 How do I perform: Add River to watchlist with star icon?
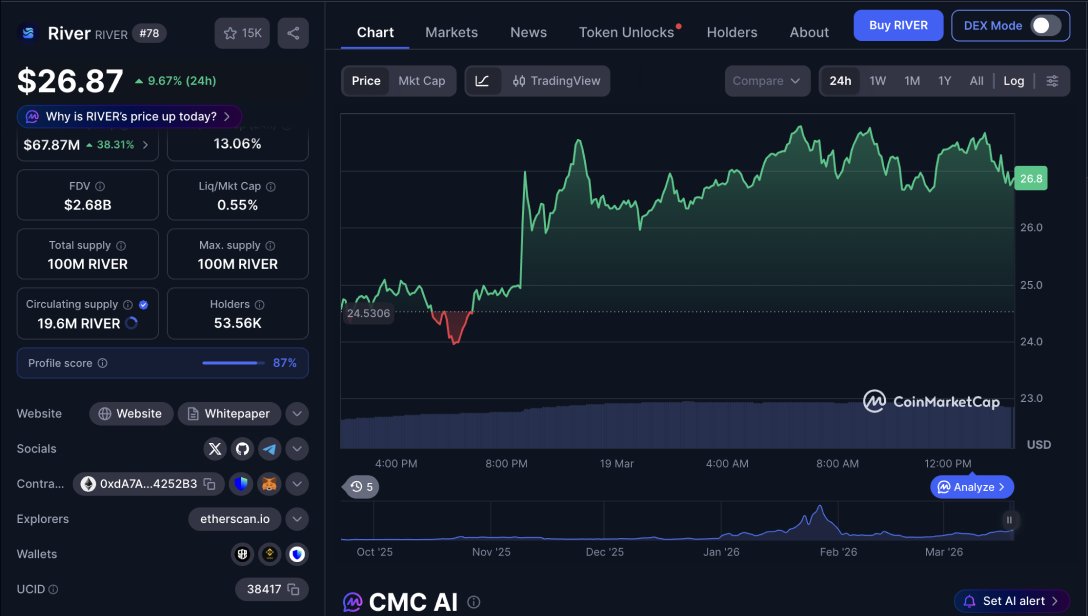click(242, 33)
